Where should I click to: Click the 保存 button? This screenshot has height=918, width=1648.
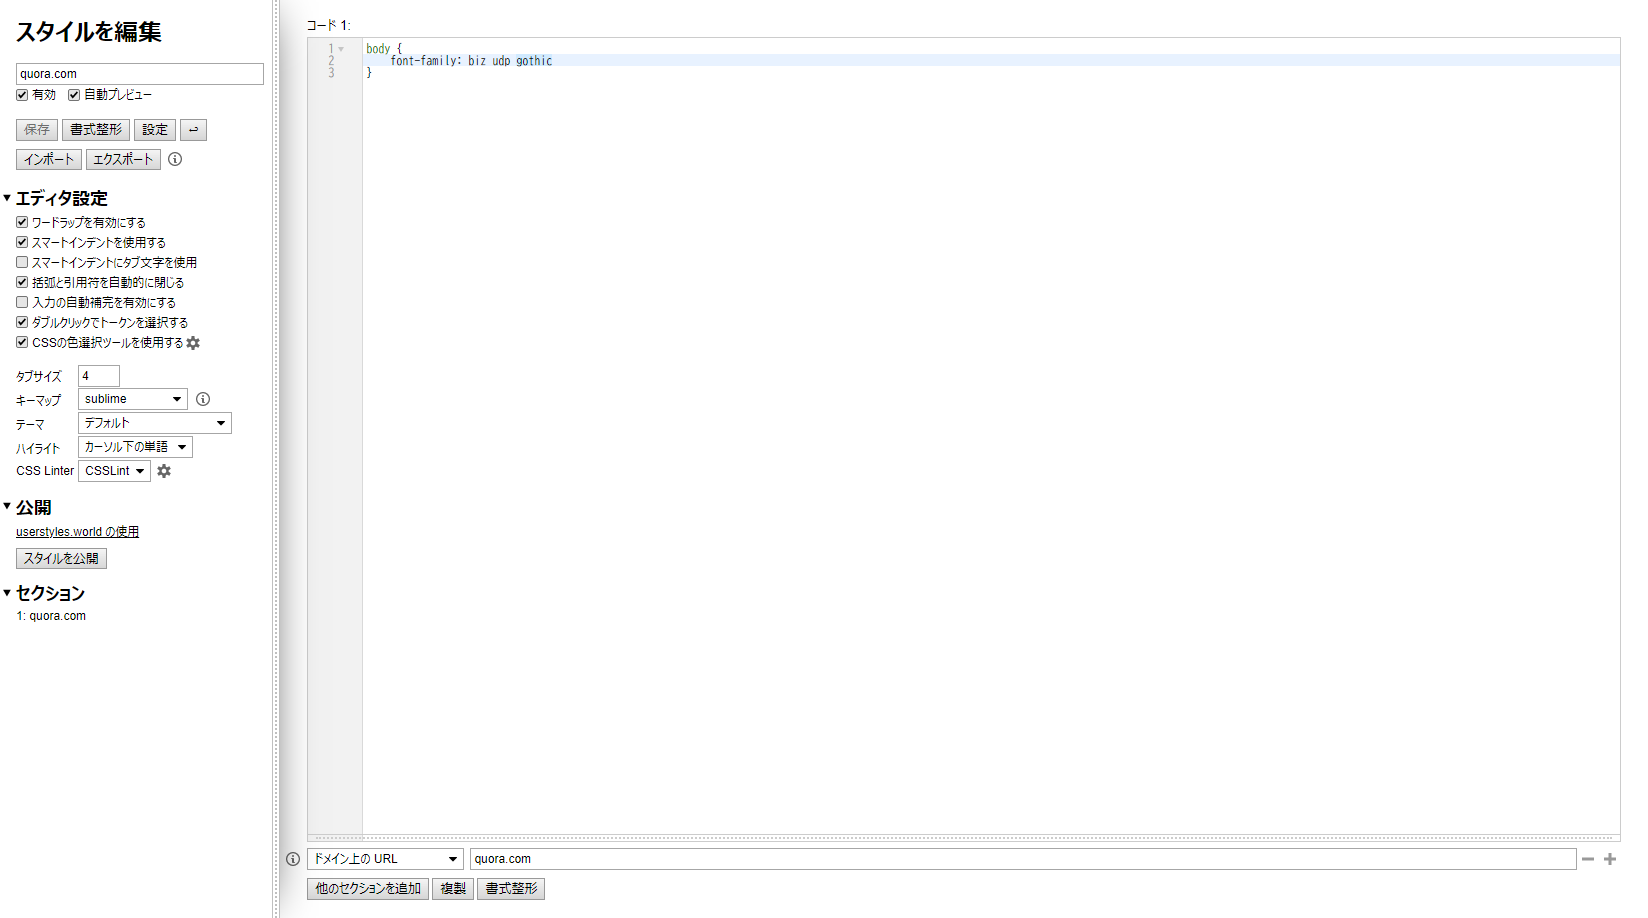(x=37, y=130)
